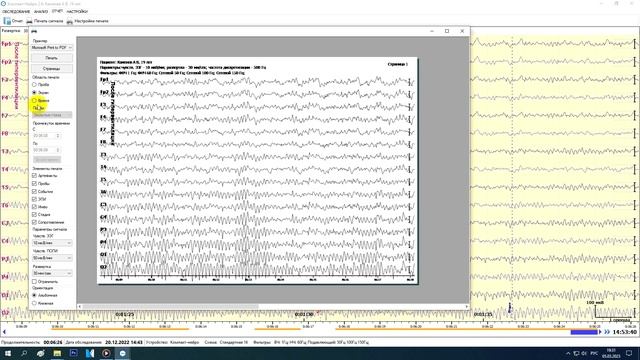640x360 pixels.
Task: Maximize the print preview dialog
Action: (447, 31)
